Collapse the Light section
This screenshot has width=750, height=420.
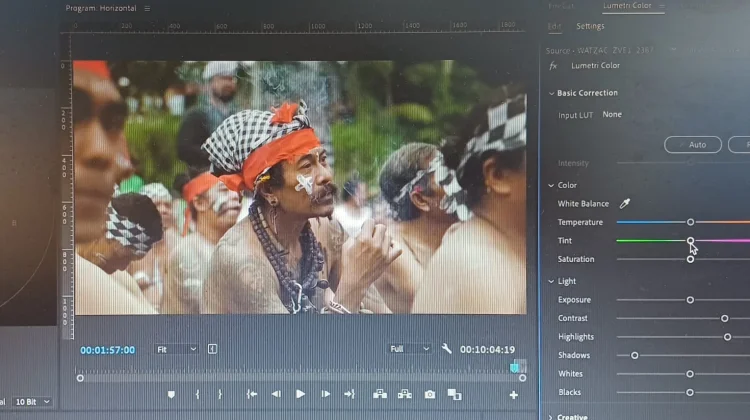click(551, 282)
